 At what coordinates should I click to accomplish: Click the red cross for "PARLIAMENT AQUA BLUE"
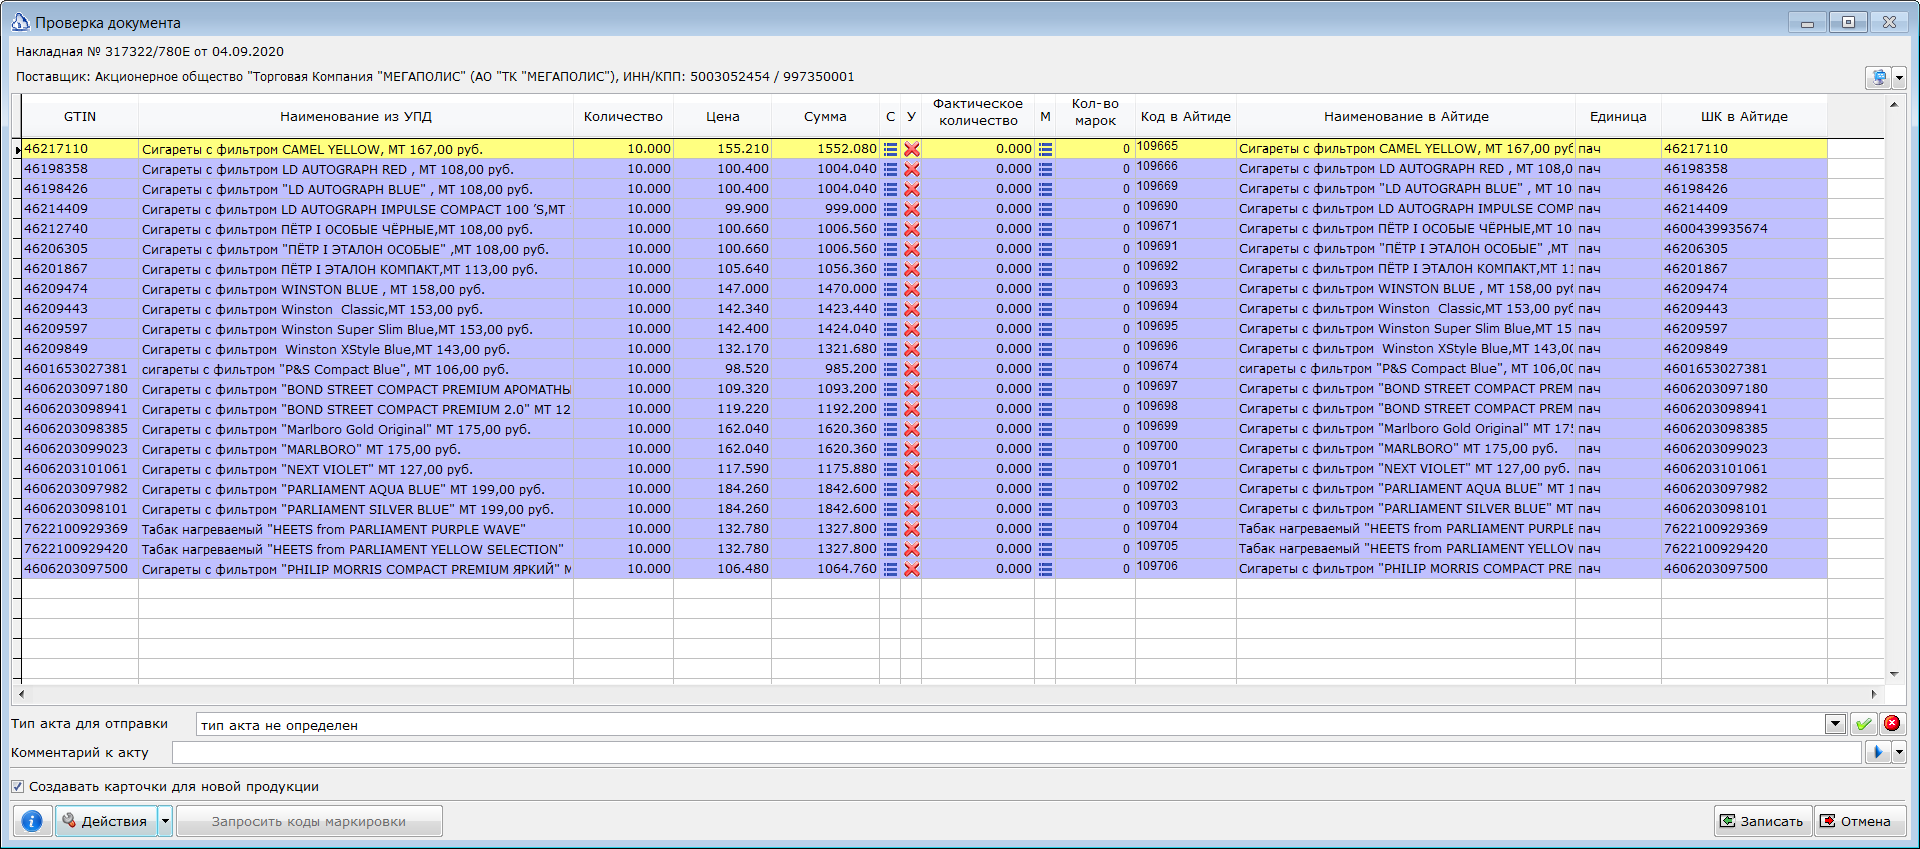tap(912, 489)
